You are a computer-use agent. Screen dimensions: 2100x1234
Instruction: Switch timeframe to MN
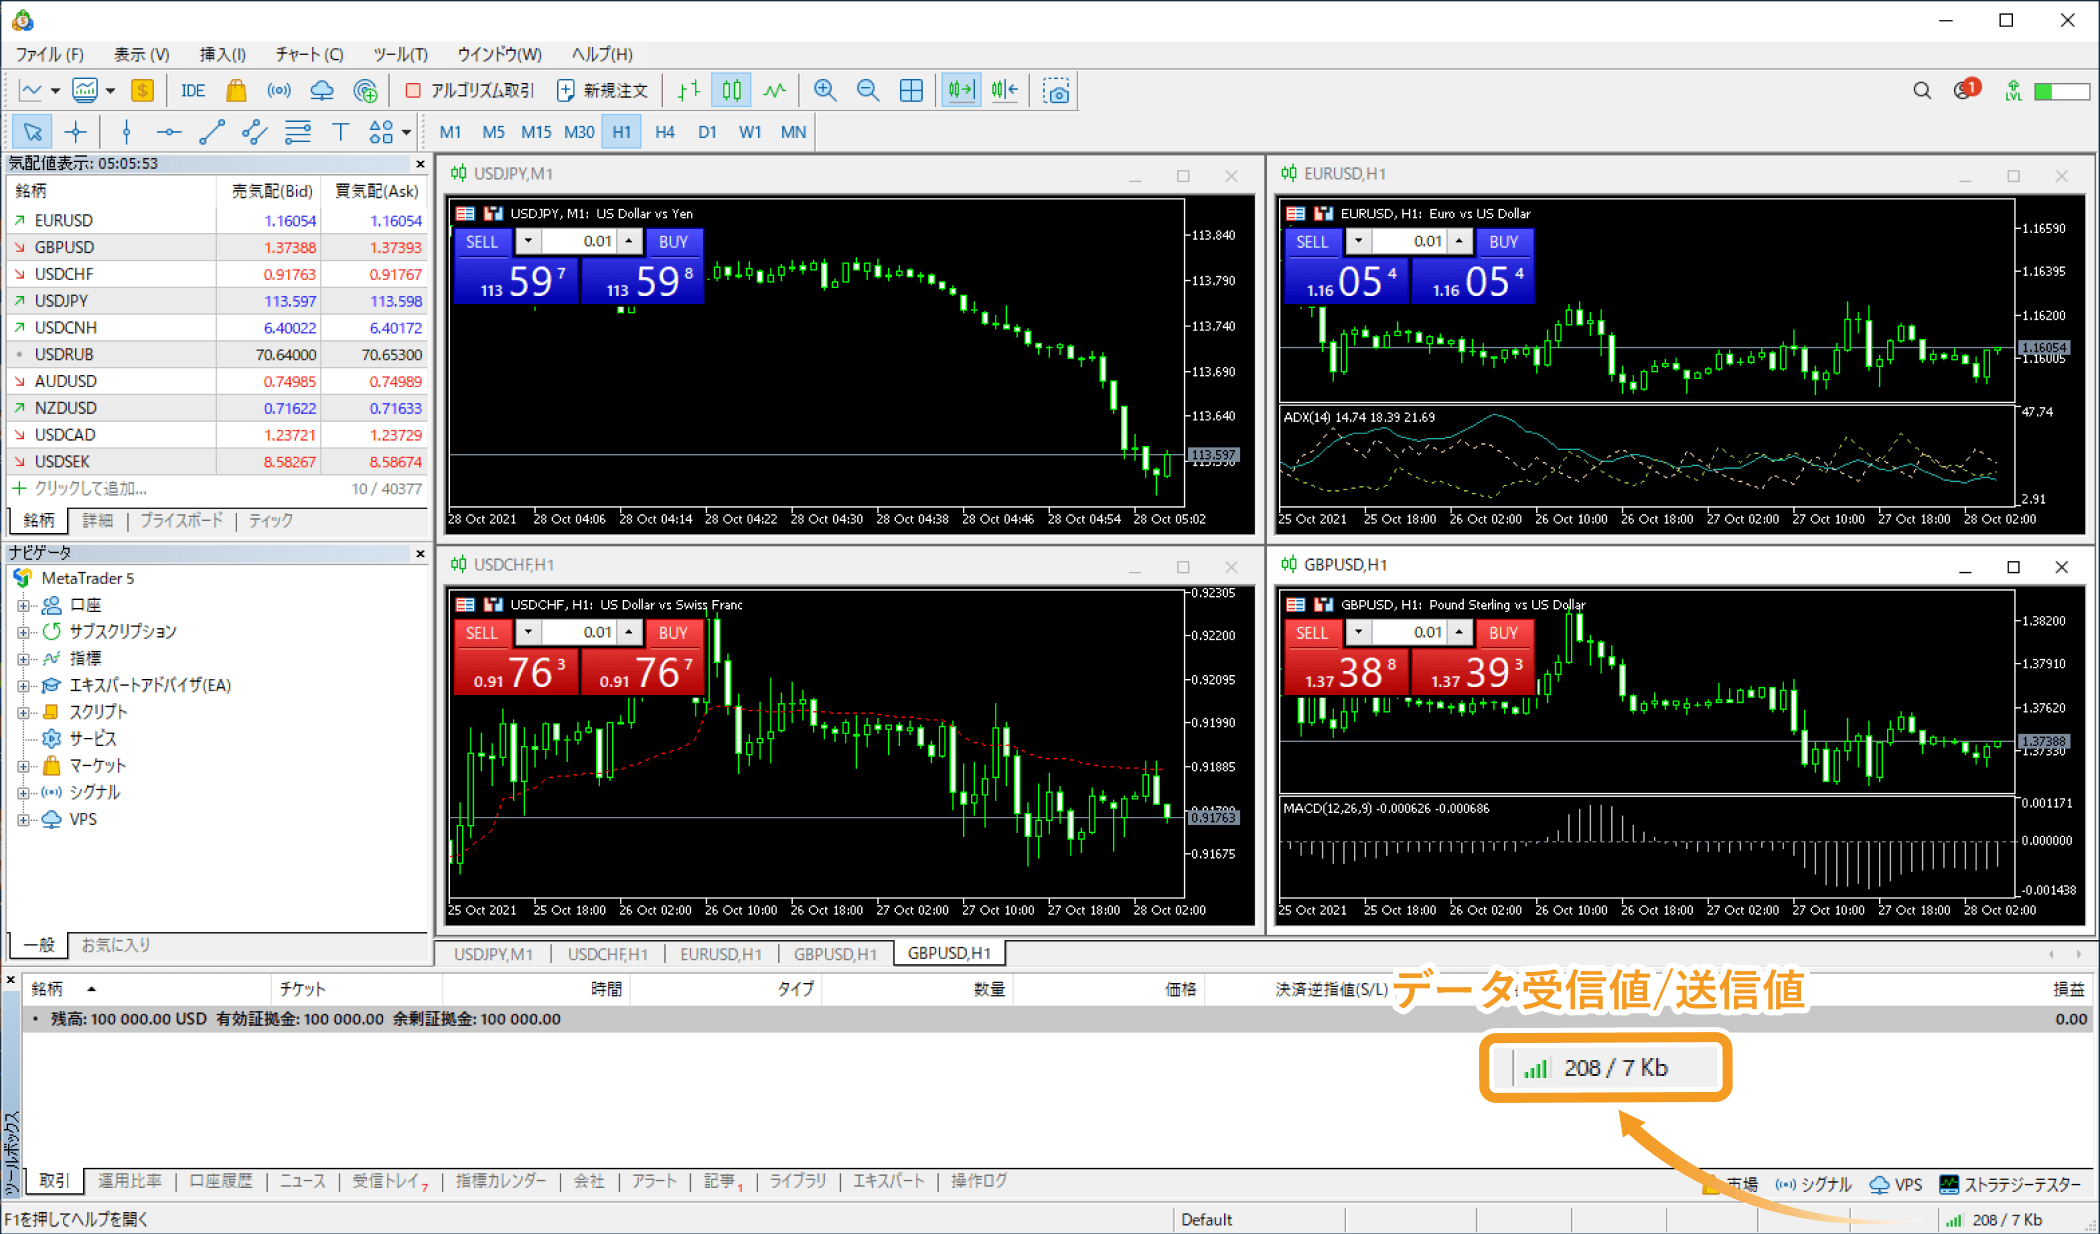pyautogui.click(x=793, y=132)
